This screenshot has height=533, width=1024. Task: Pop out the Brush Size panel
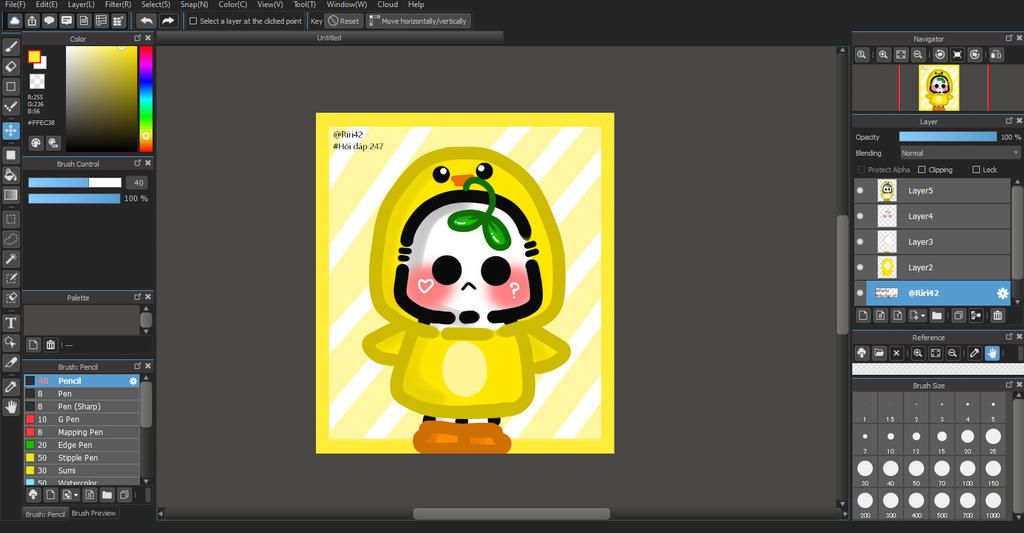click(1009, 385)
